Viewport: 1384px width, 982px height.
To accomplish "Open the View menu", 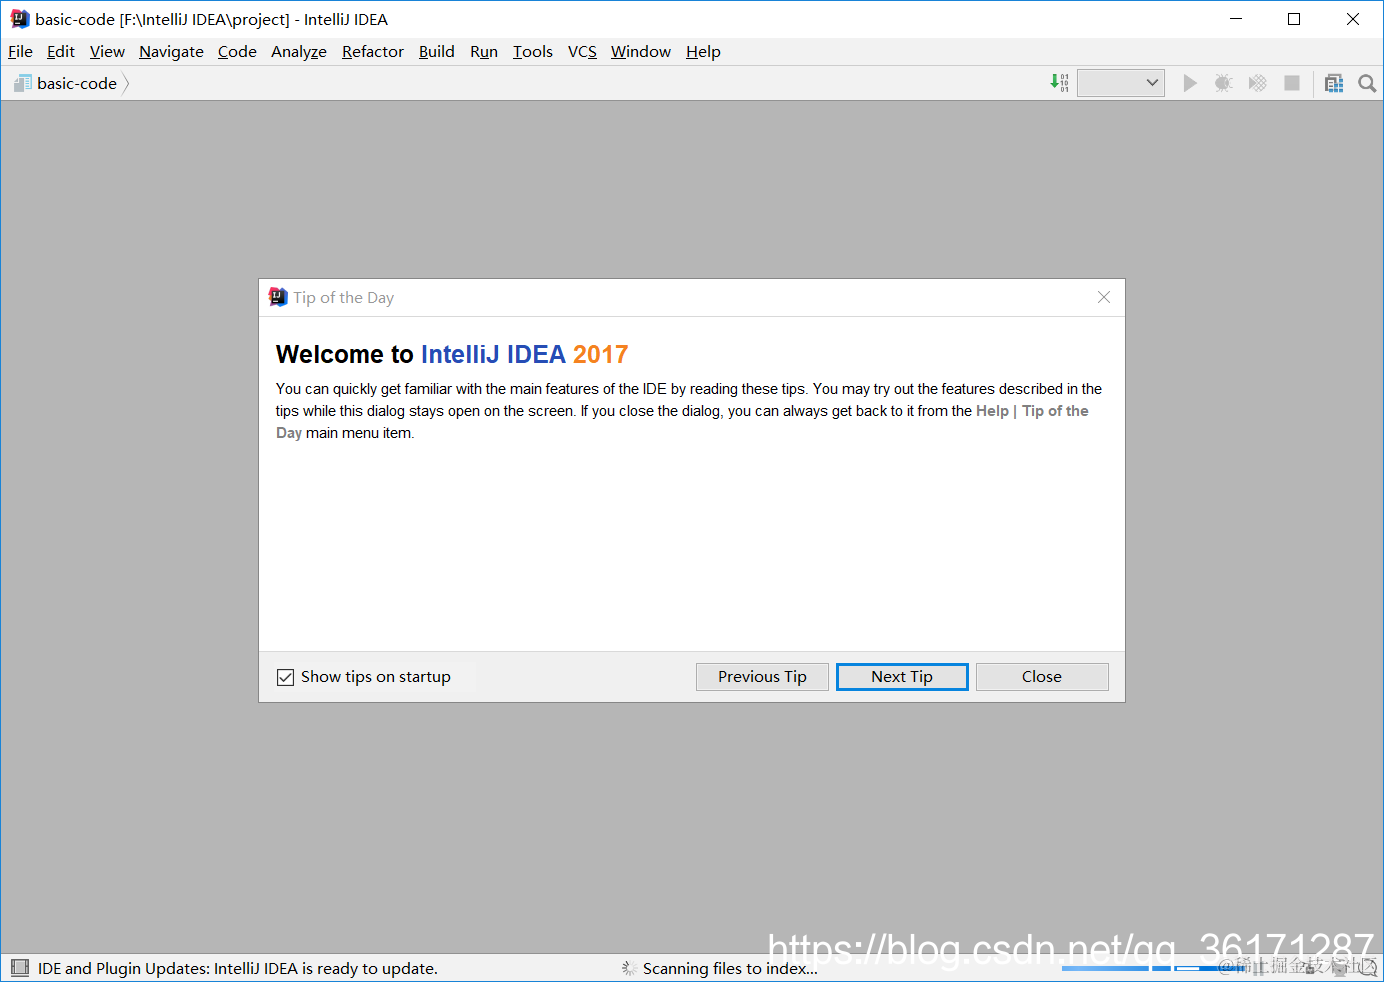I will pos(107,52).
